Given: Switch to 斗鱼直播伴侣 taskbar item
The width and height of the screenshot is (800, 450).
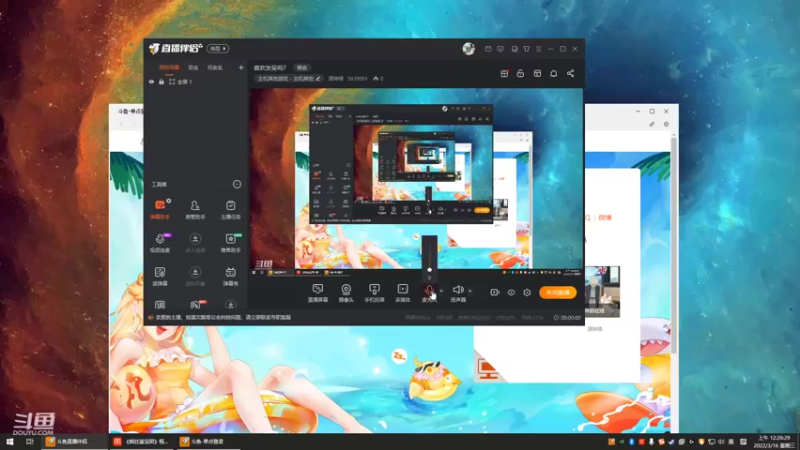Looking at the screenshot, I should point(74,441).
